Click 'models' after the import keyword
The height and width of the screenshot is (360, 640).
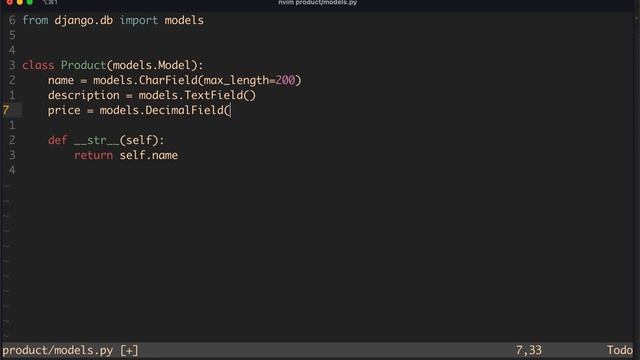(x=184, y=20)
